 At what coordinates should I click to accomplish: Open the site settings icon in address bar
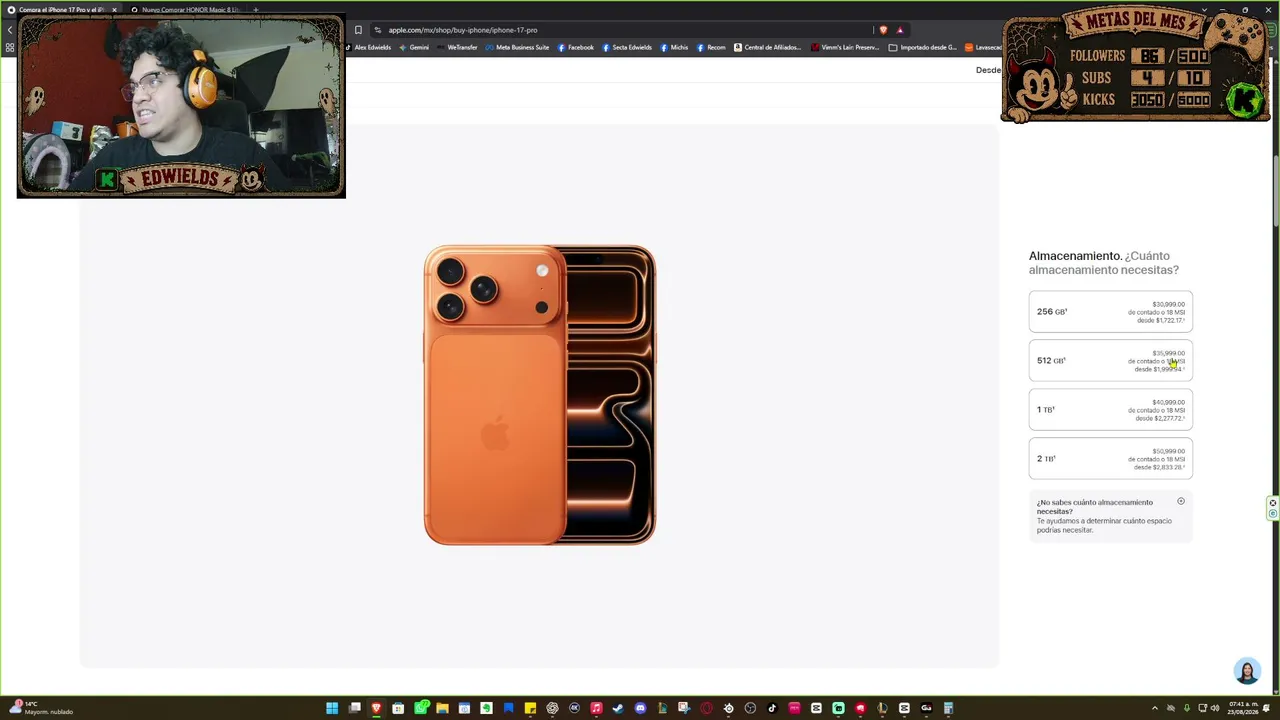coord(377,30)
